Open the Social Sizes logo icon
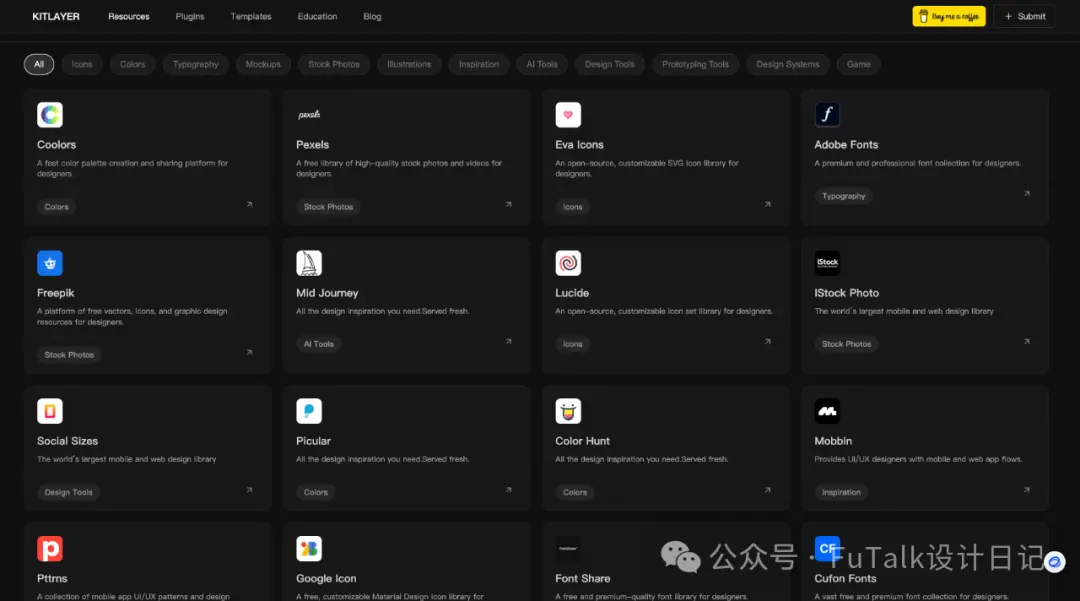 point(50,411)
